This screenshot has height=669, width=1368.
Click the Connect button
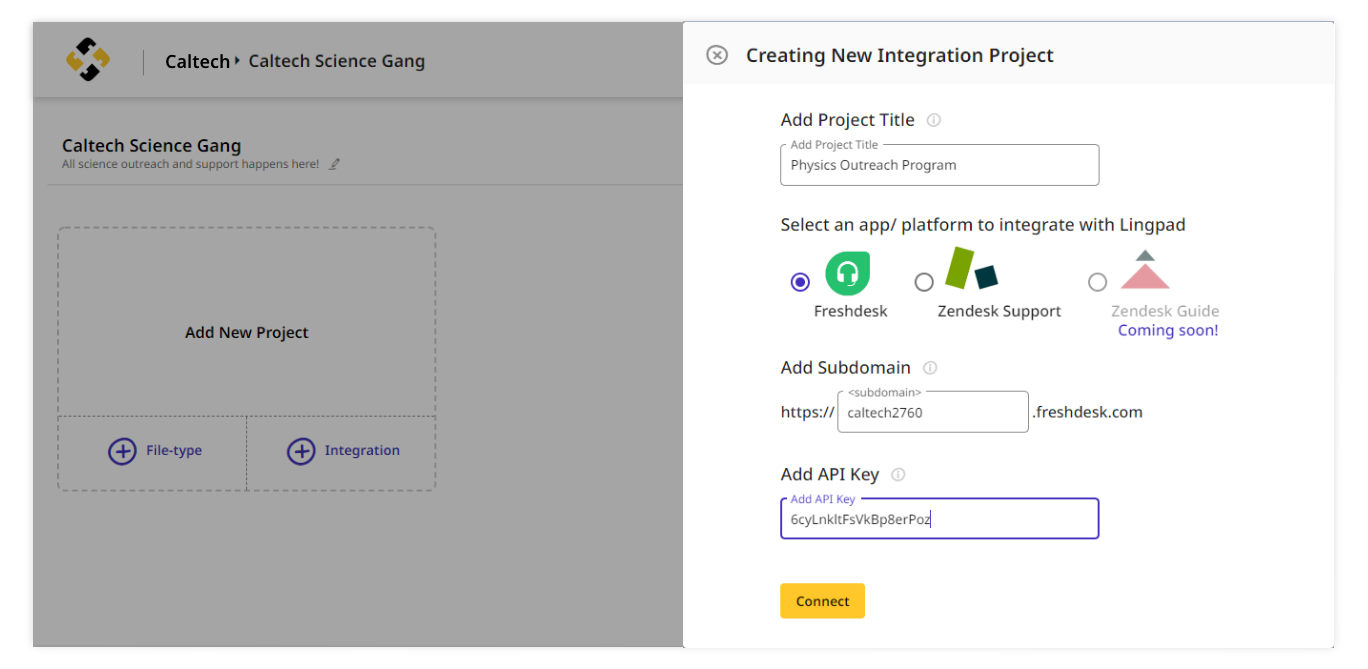coord(822,601)
